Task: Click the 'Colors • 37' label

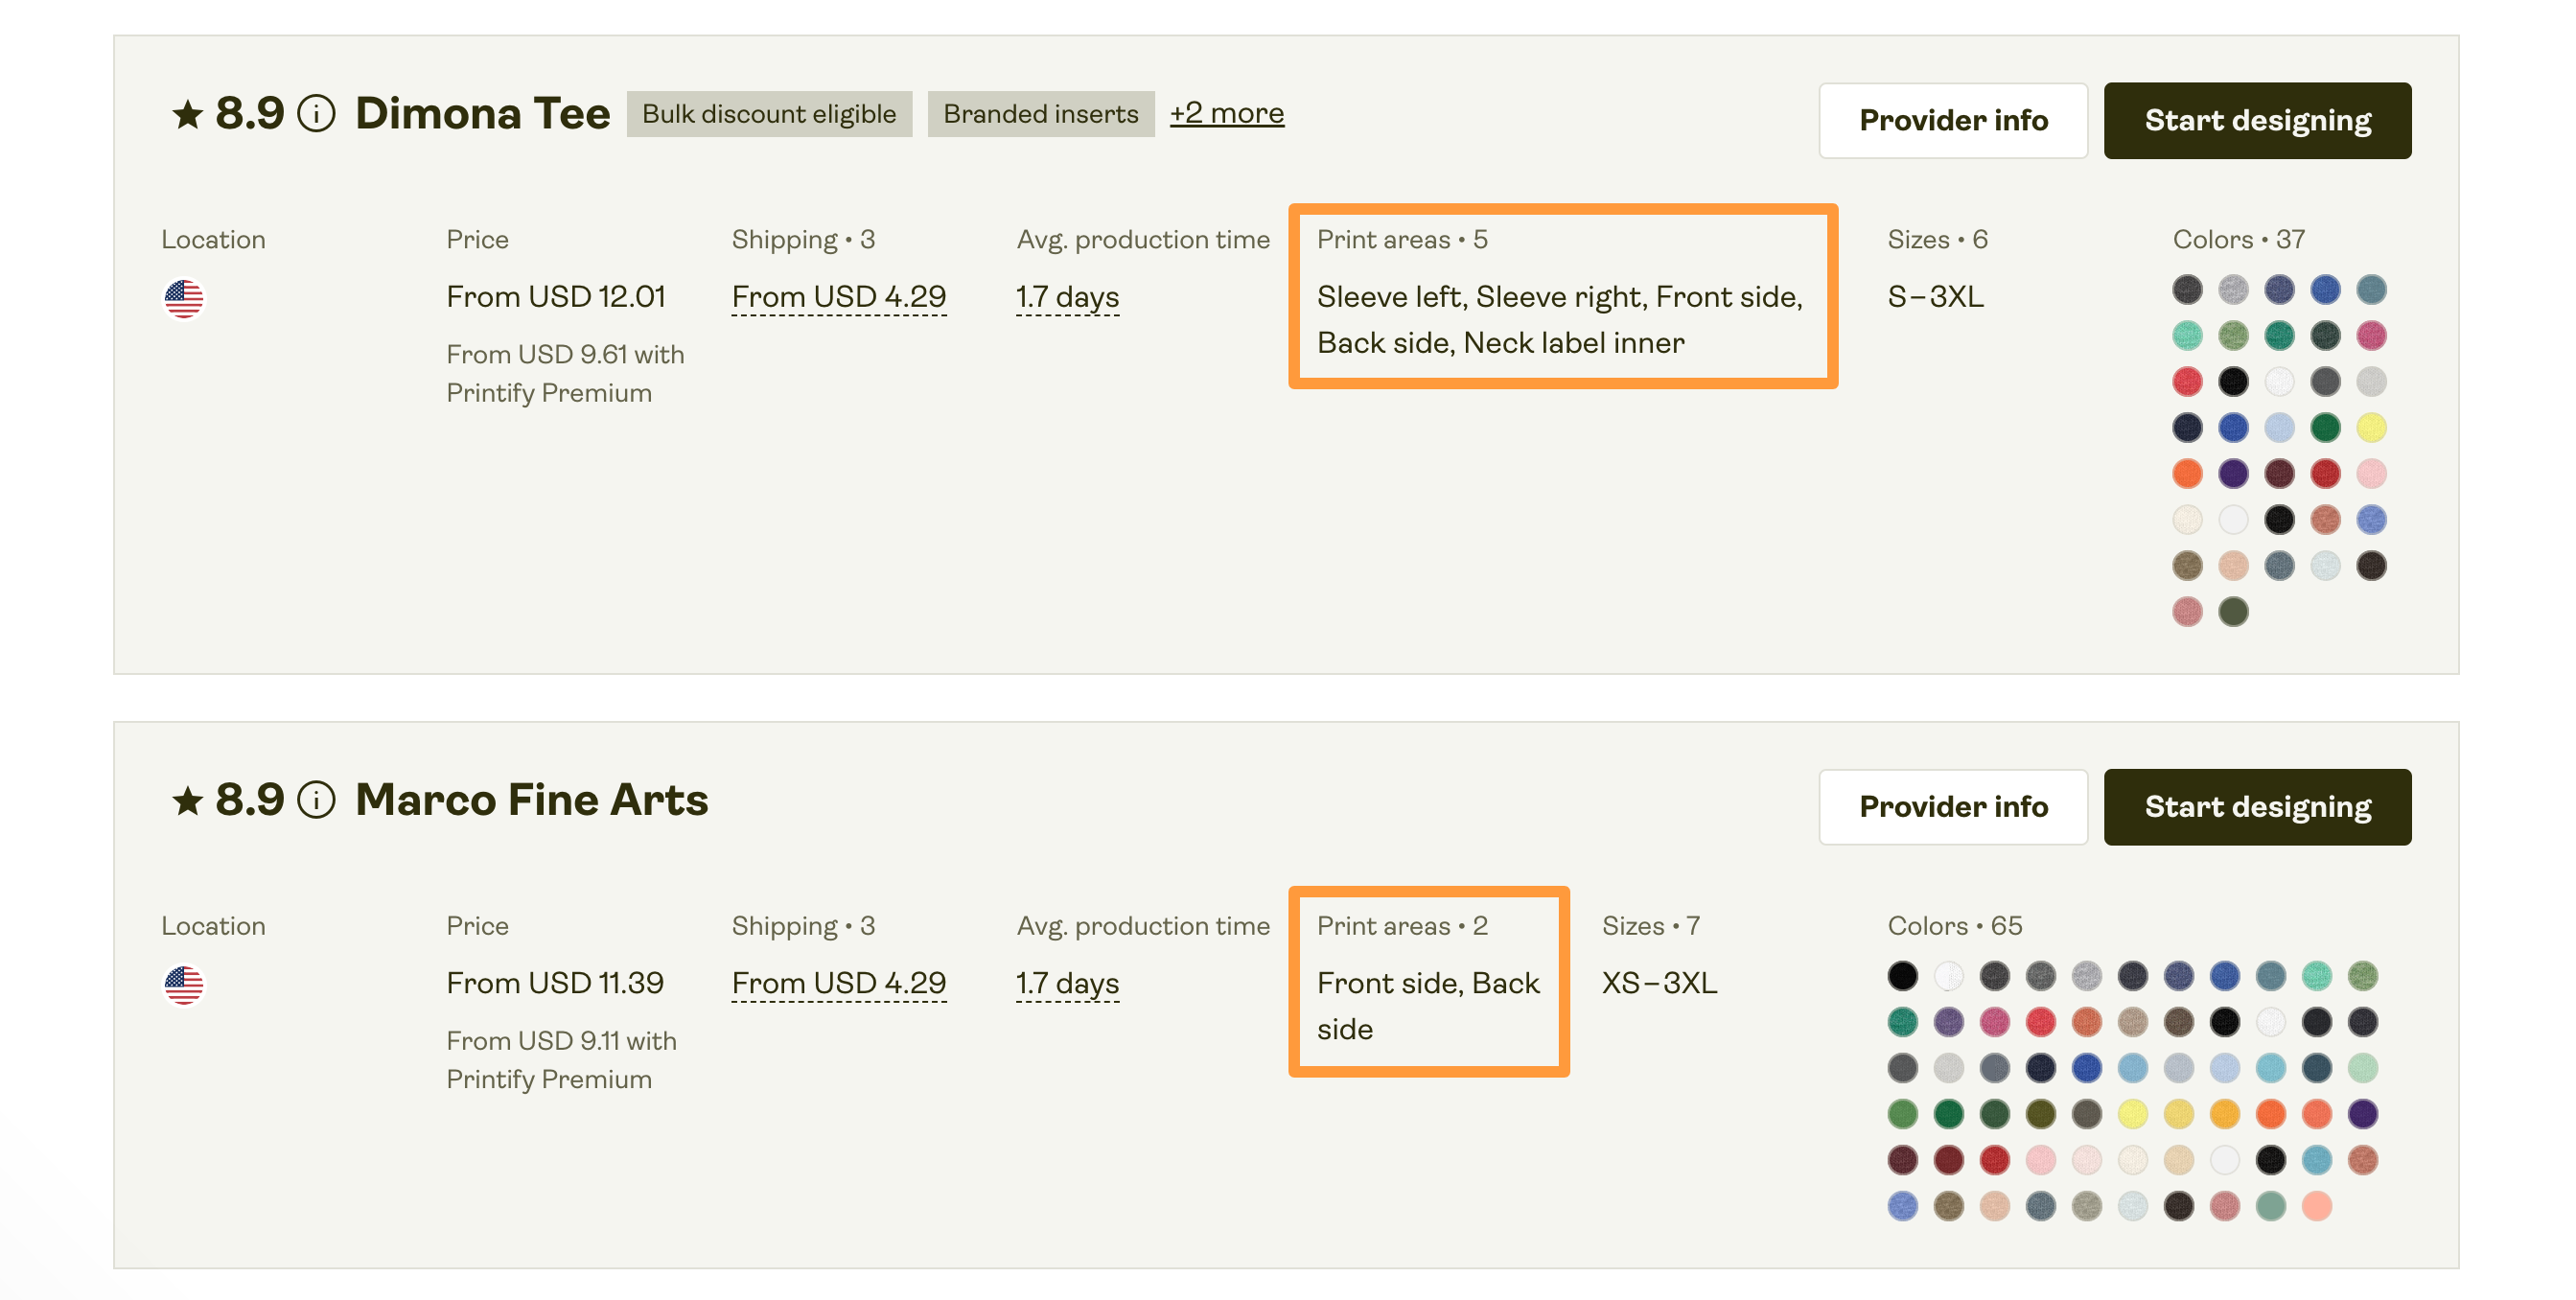Action: (x=2238, y=240)
